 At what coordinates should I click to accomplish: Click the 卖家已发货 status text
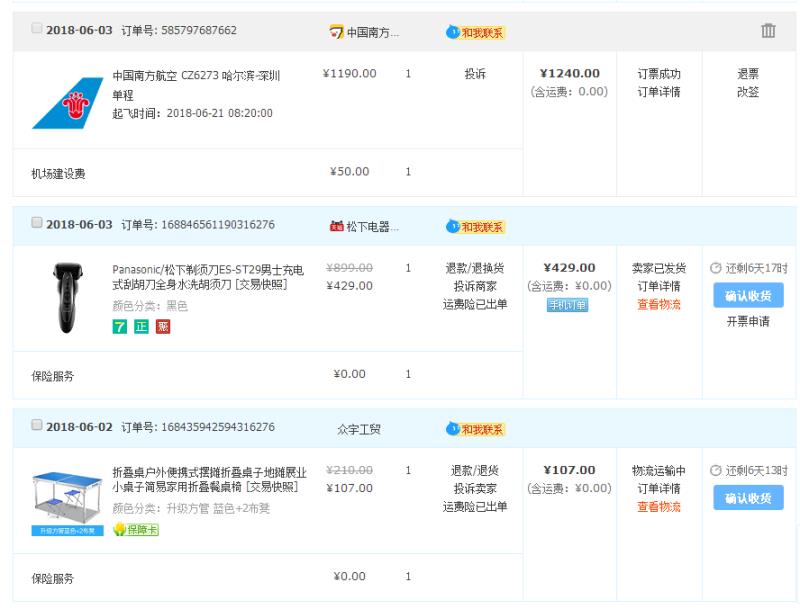click(x=659, y=268)
